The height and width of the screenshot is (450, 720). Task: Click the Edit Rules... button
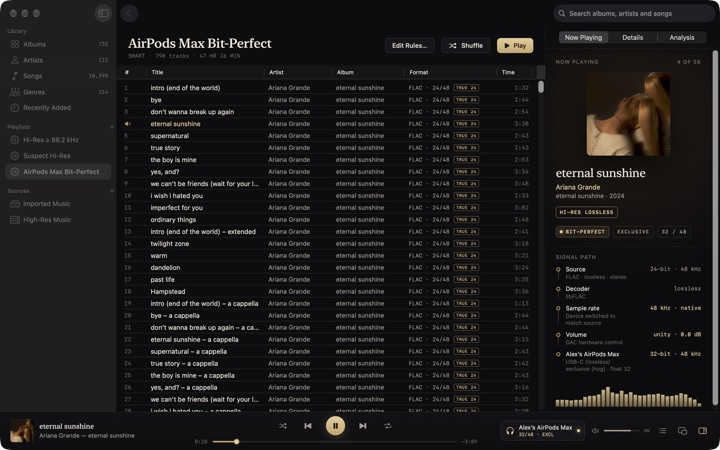click(409, 45)
